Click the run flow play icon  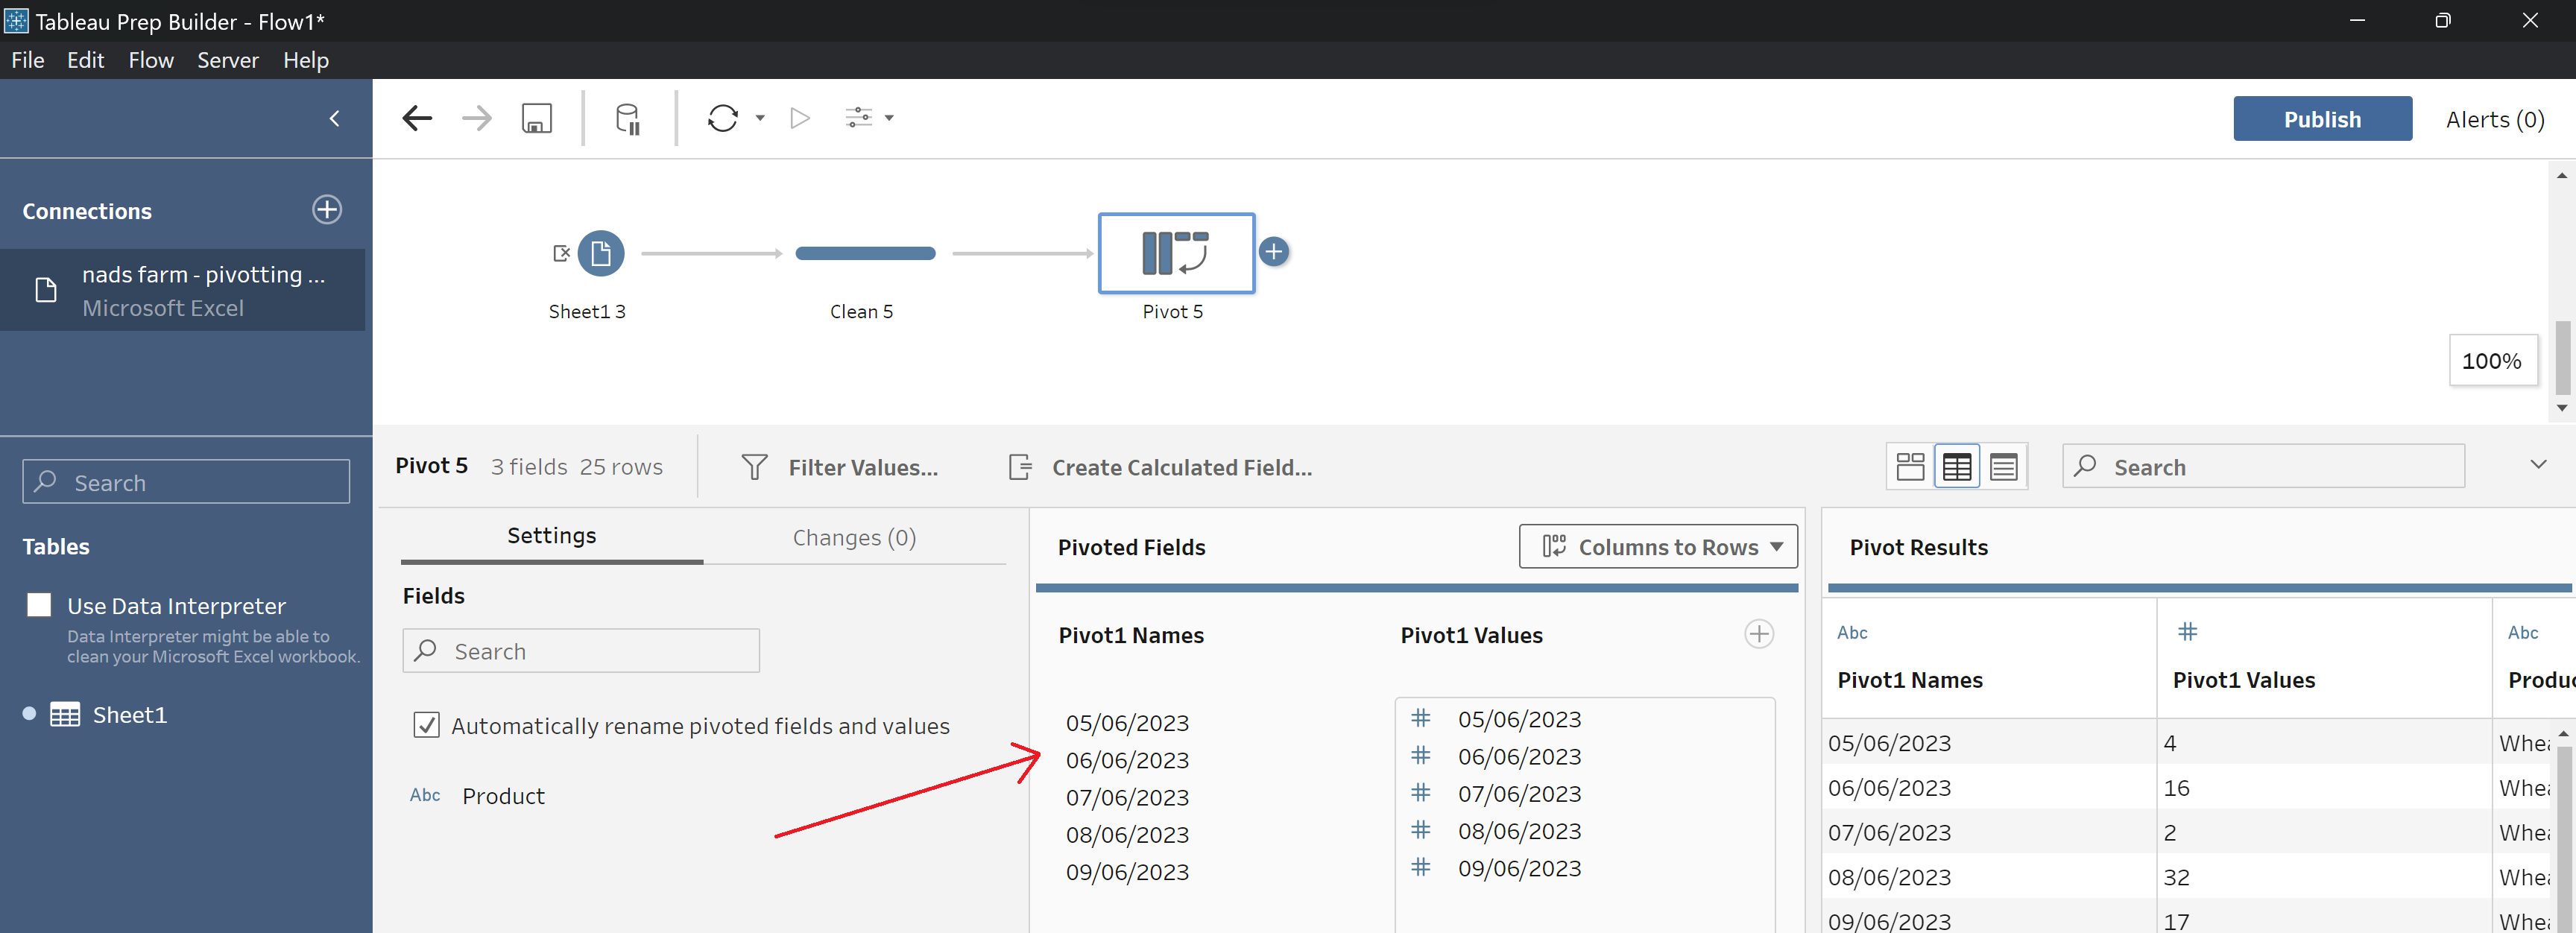pos(799,118)
